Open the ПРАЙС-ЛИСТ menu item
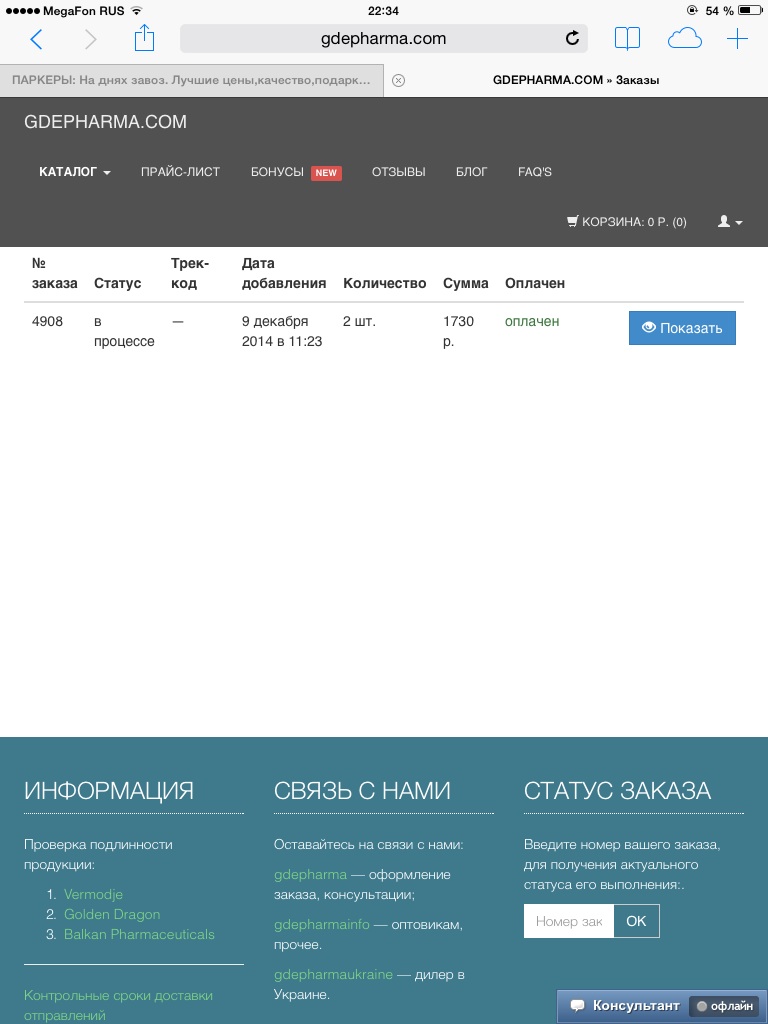The width and height of the screenshot is (768, 1024). (180, 172)
